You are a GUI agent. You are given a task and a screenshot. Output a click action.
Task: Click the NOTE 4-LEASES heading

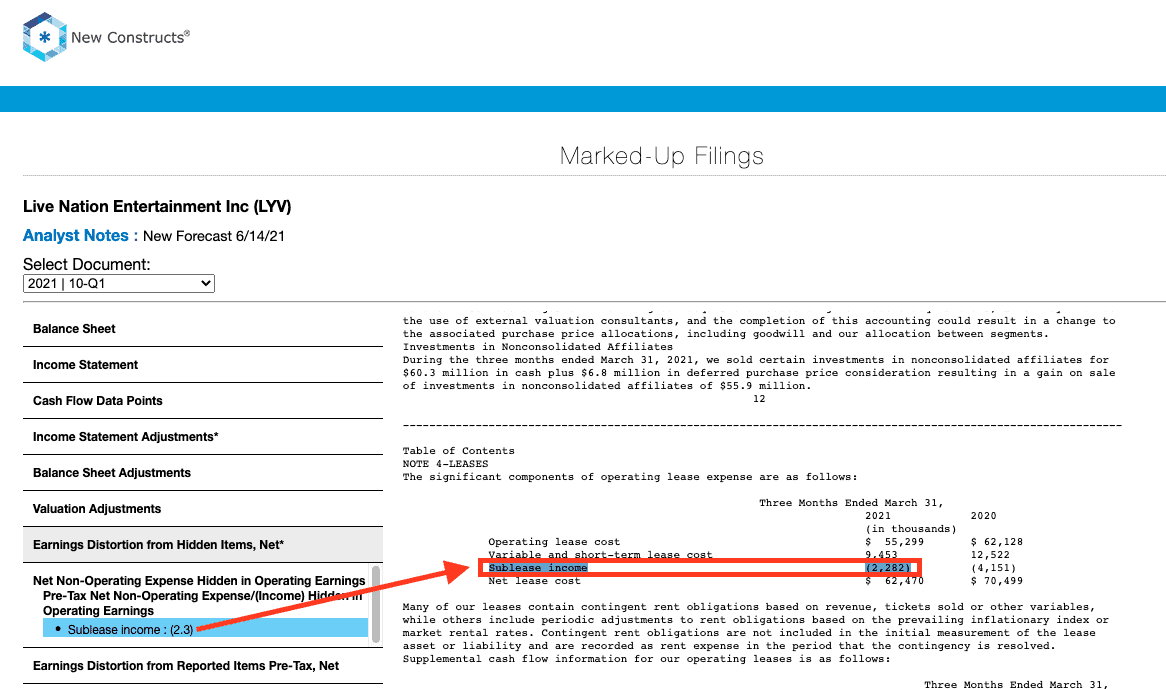[445, 464]
